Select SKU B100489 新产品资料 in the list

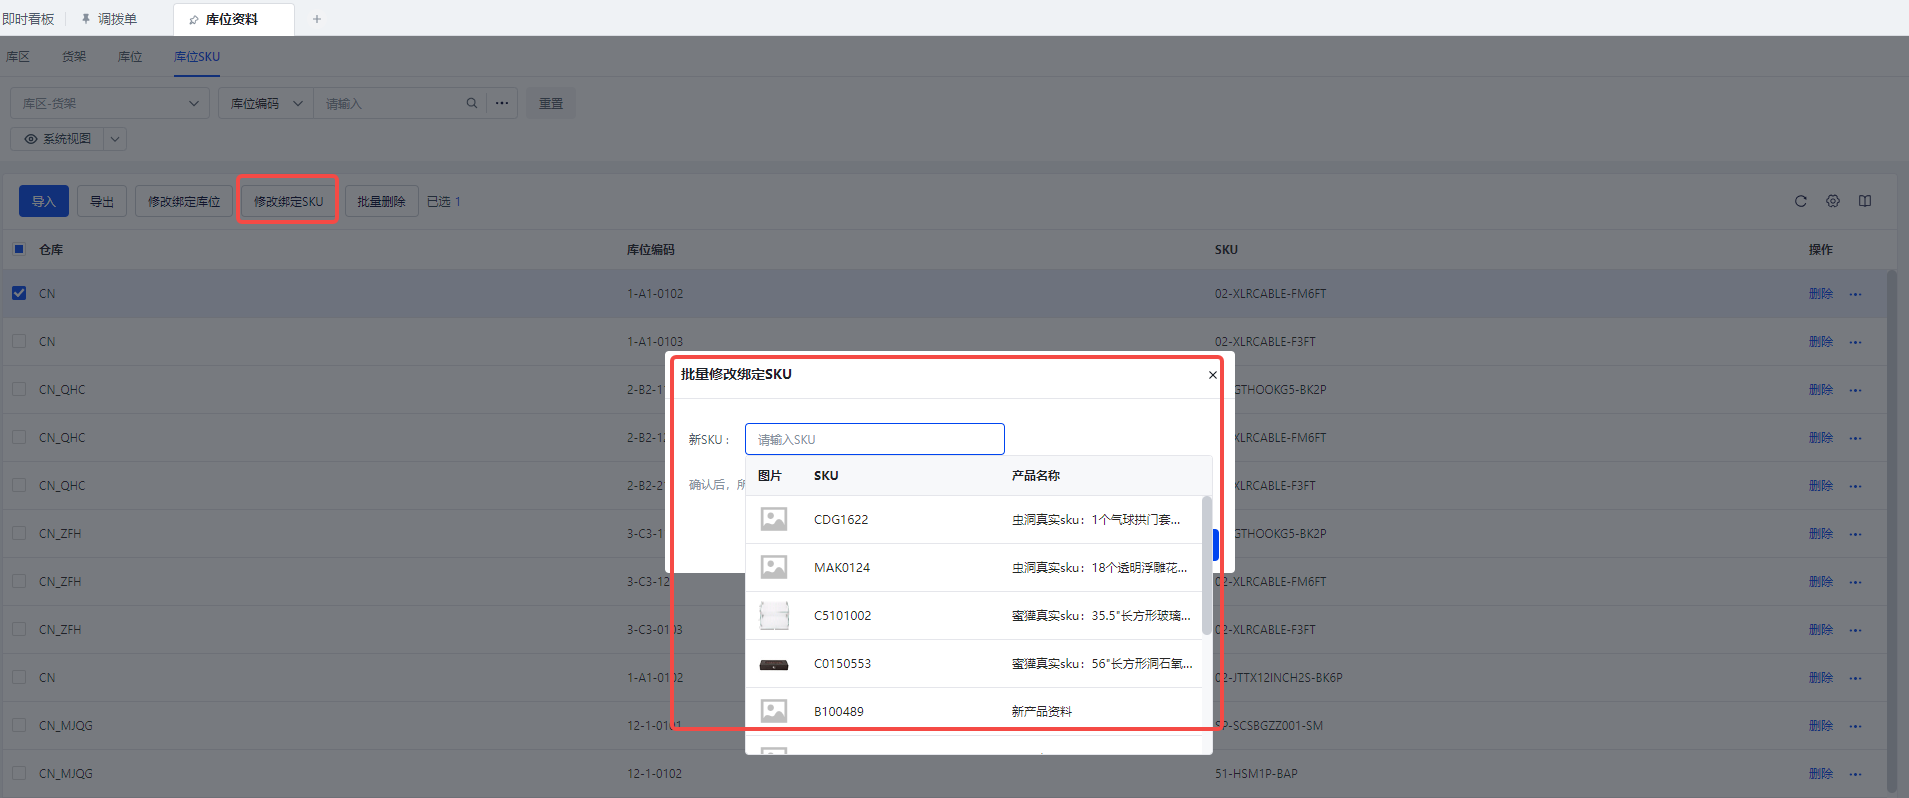click(974, 711)
